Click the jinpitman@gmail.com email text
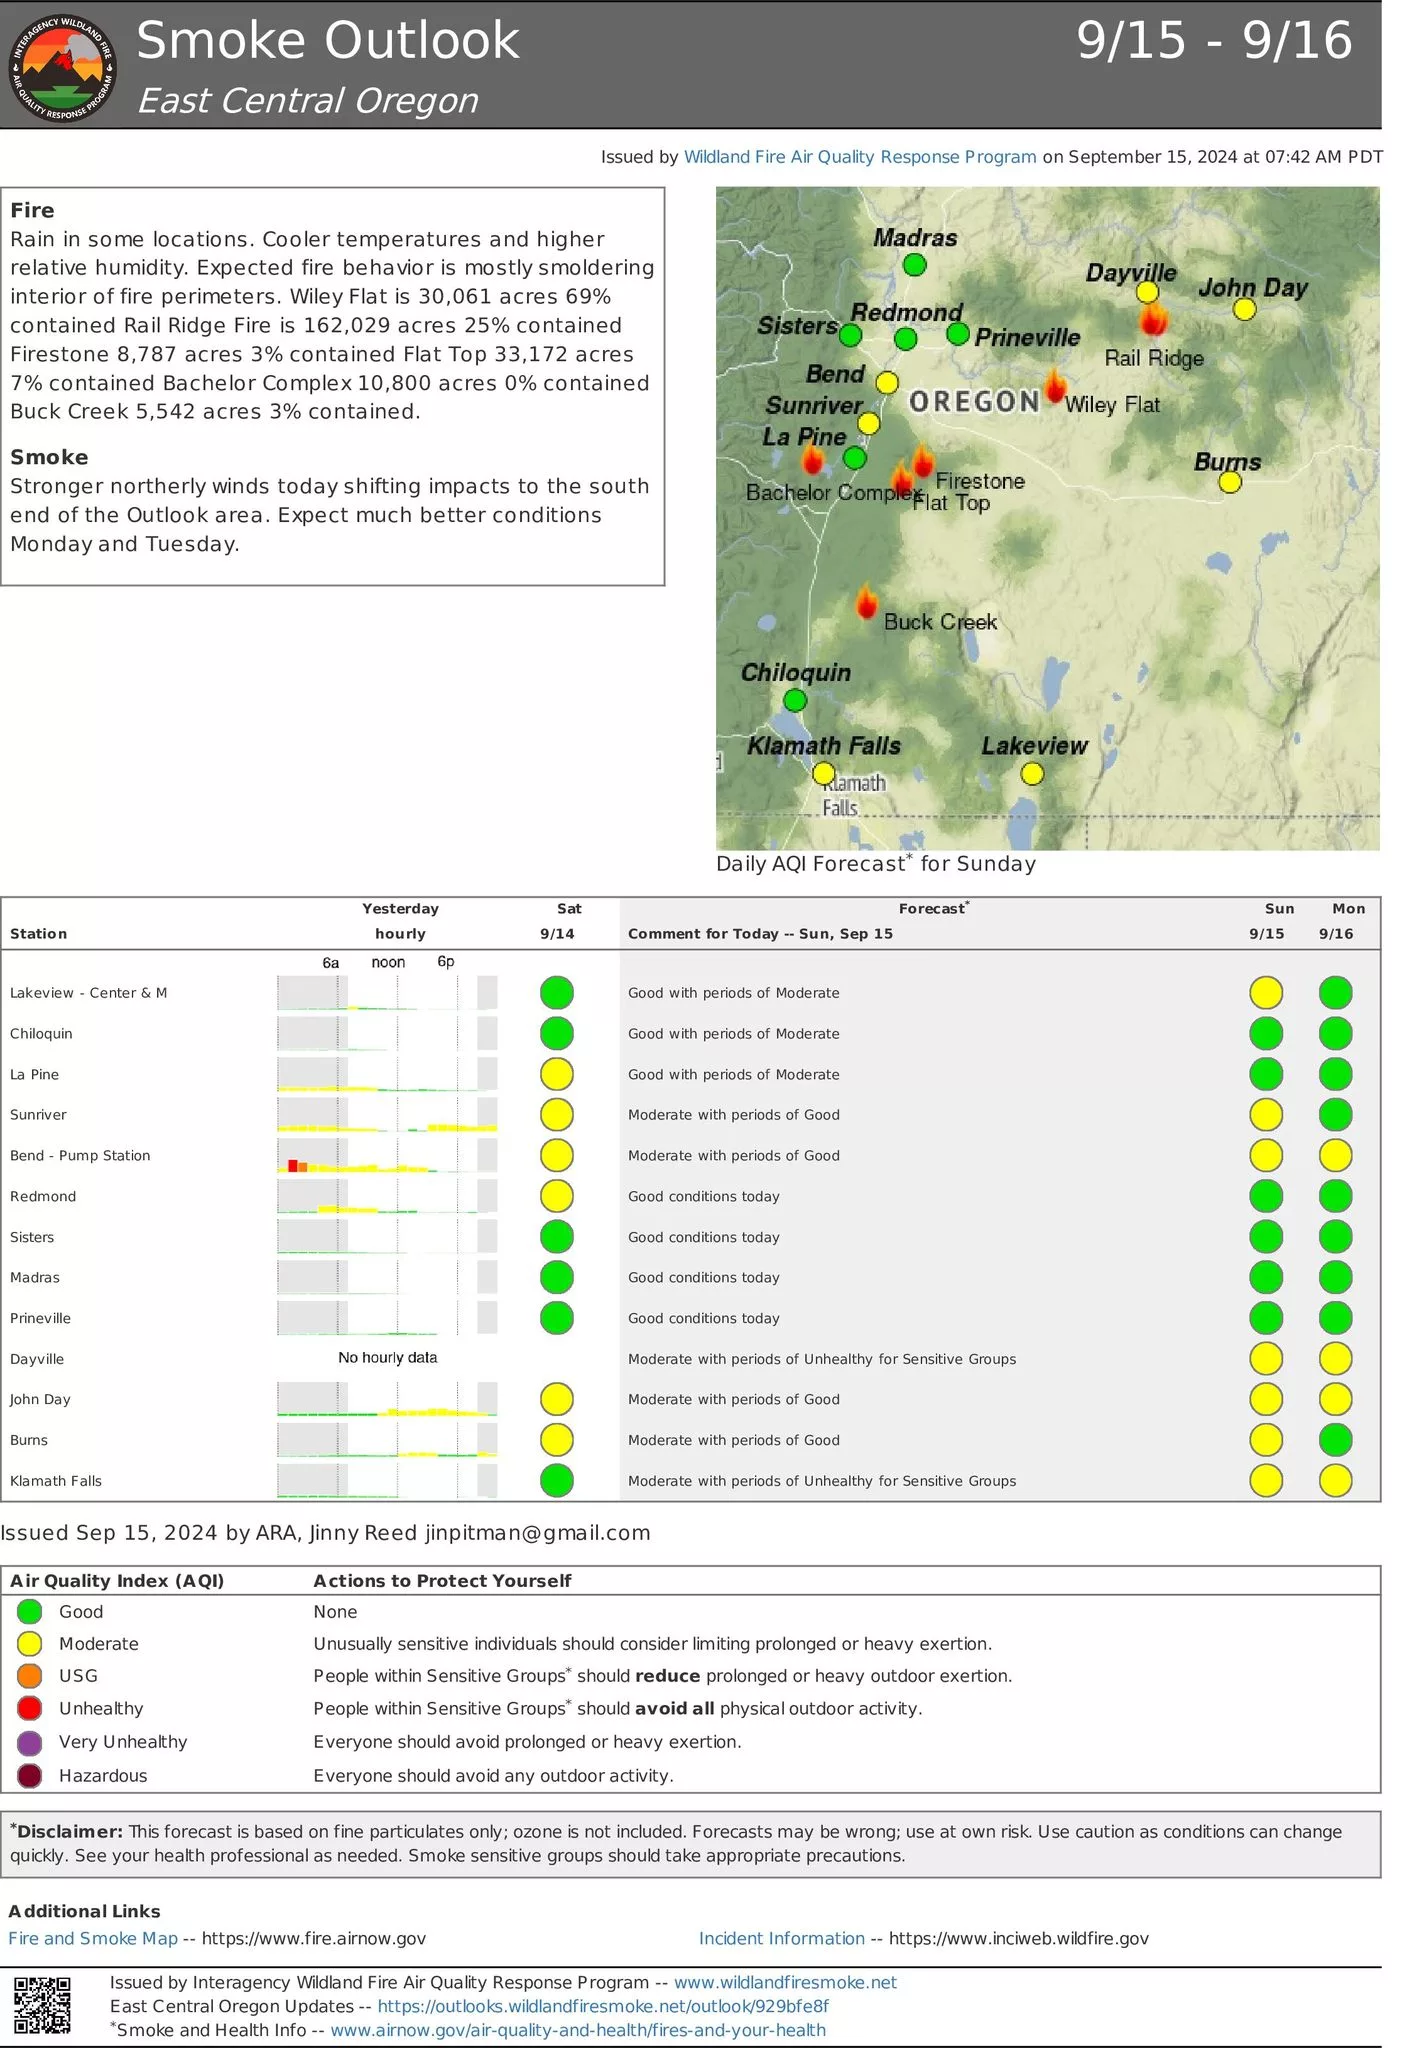Viewport: 1407px width, 2048px height. click(538, 1533)
